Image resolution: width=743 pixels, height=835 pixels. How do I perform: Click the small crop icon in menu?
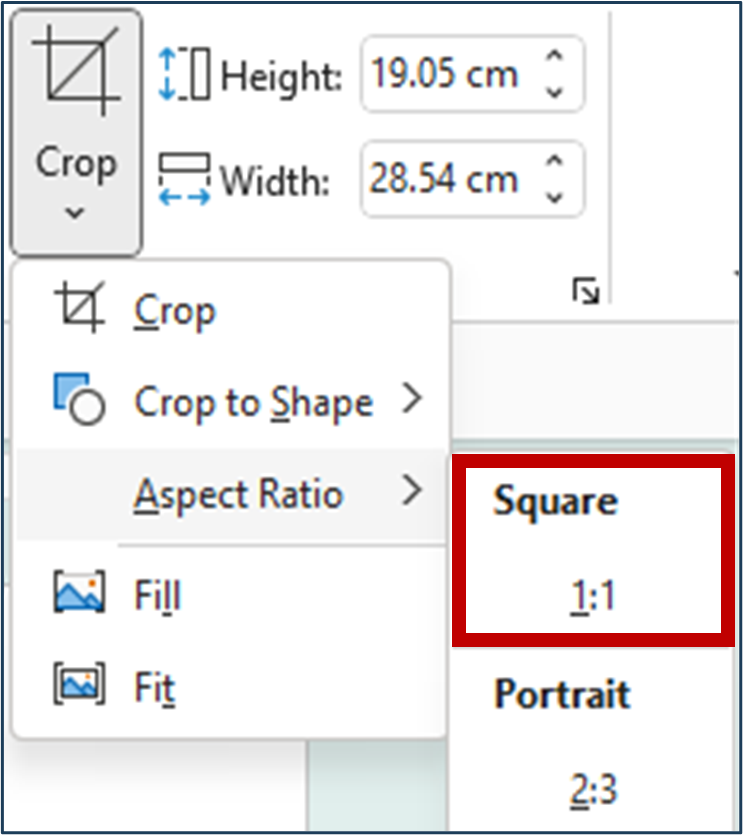click(x=80, y=307)
